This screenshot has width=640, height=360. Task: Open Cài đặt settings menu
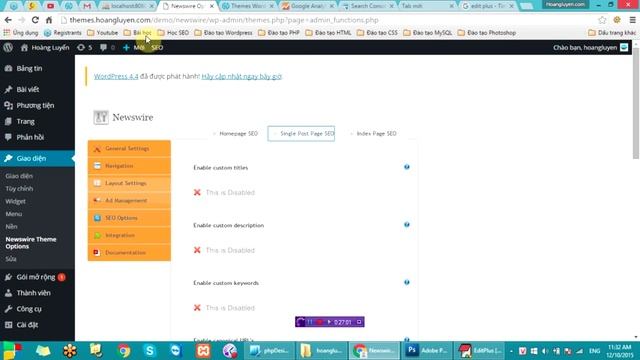click(37, 324)
